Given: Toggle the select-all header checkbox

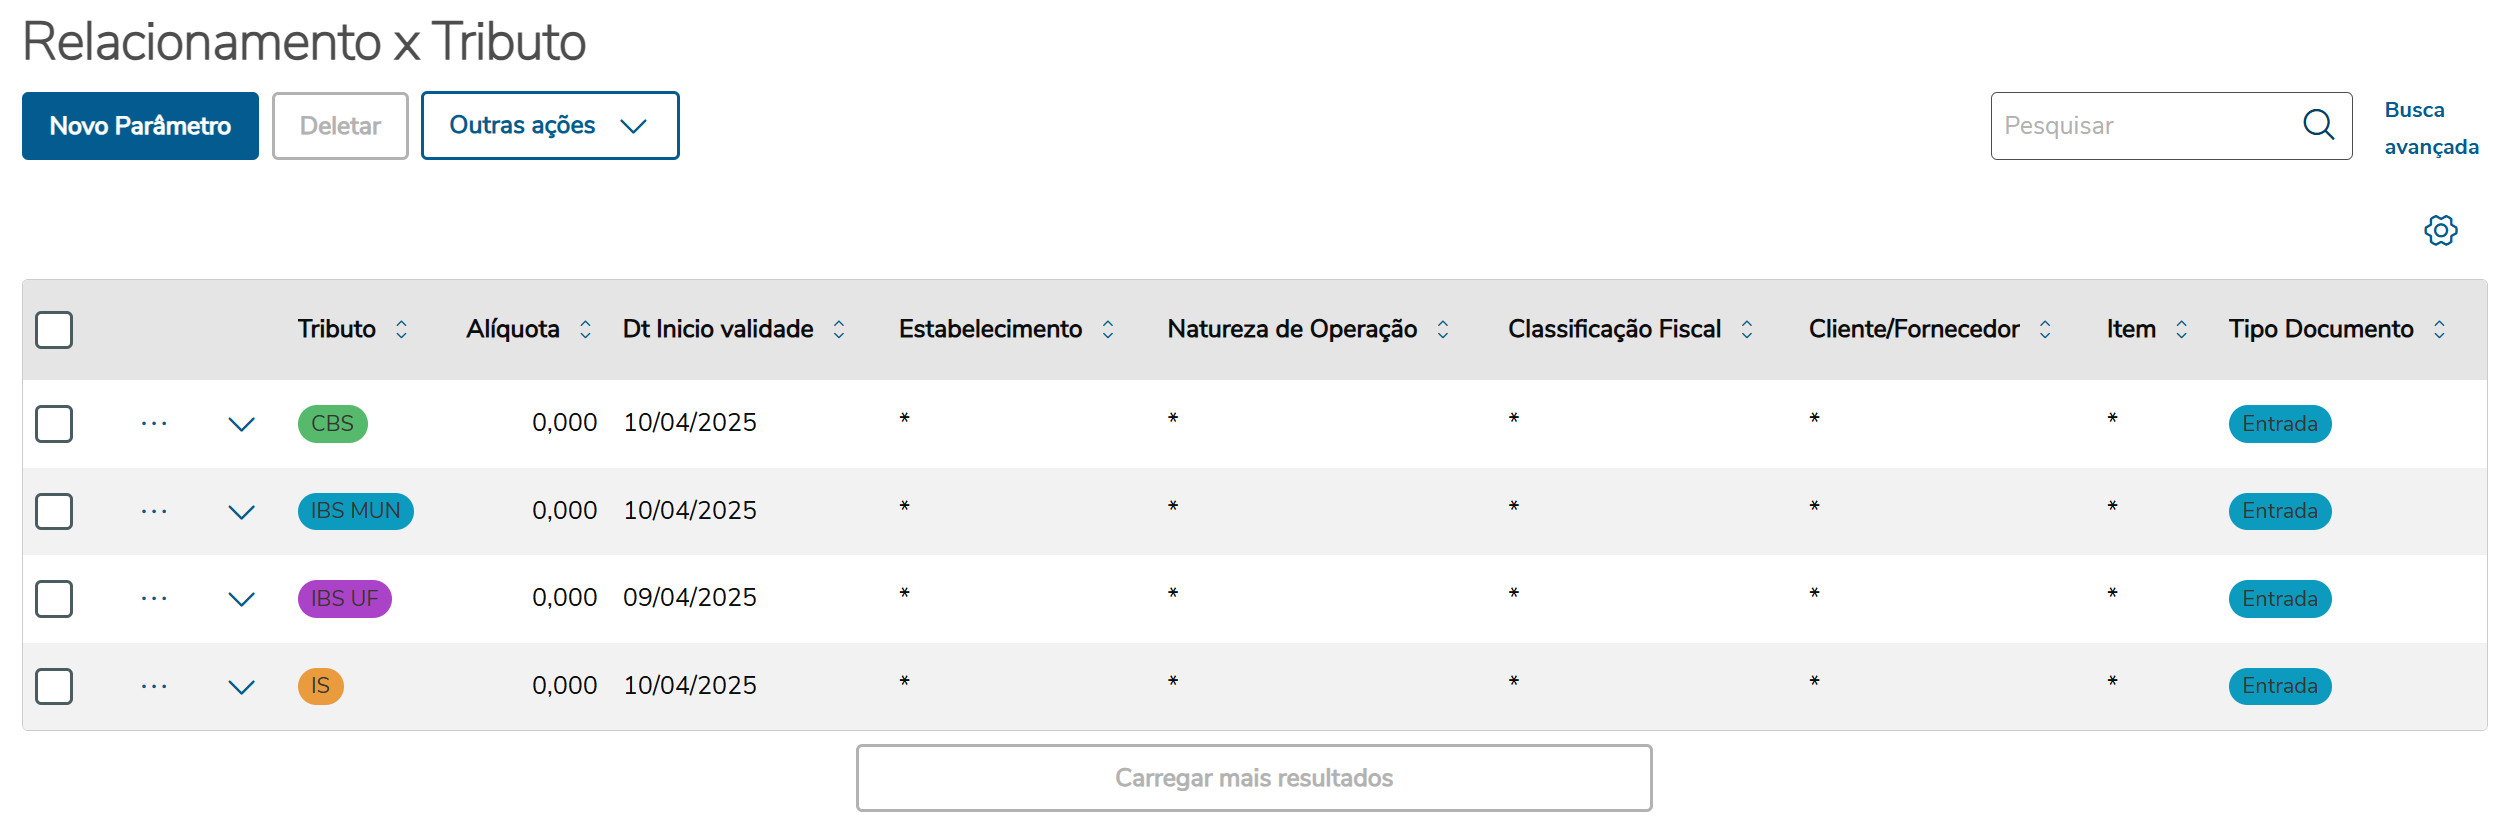Looking at the screenshot, I should click(x=54, y=330).
